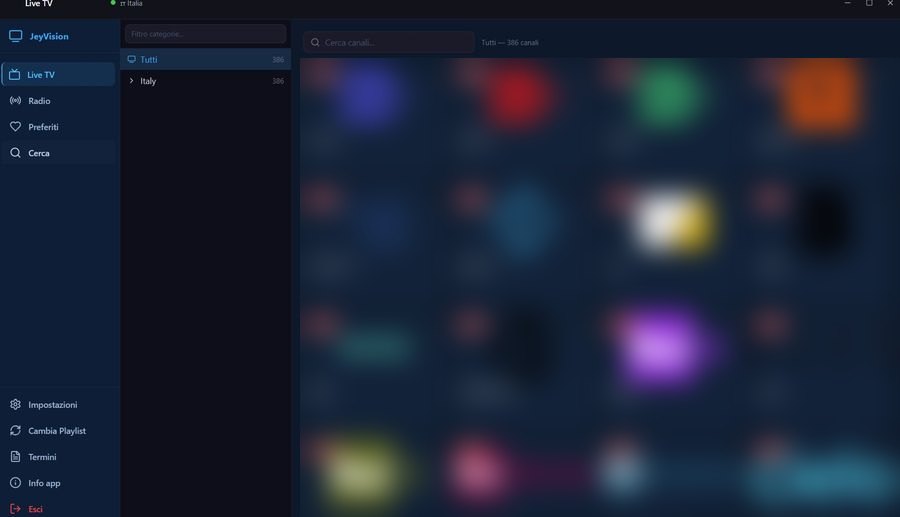Switch to the Radio section
The image size is (900, 517).
pos(59,101)
